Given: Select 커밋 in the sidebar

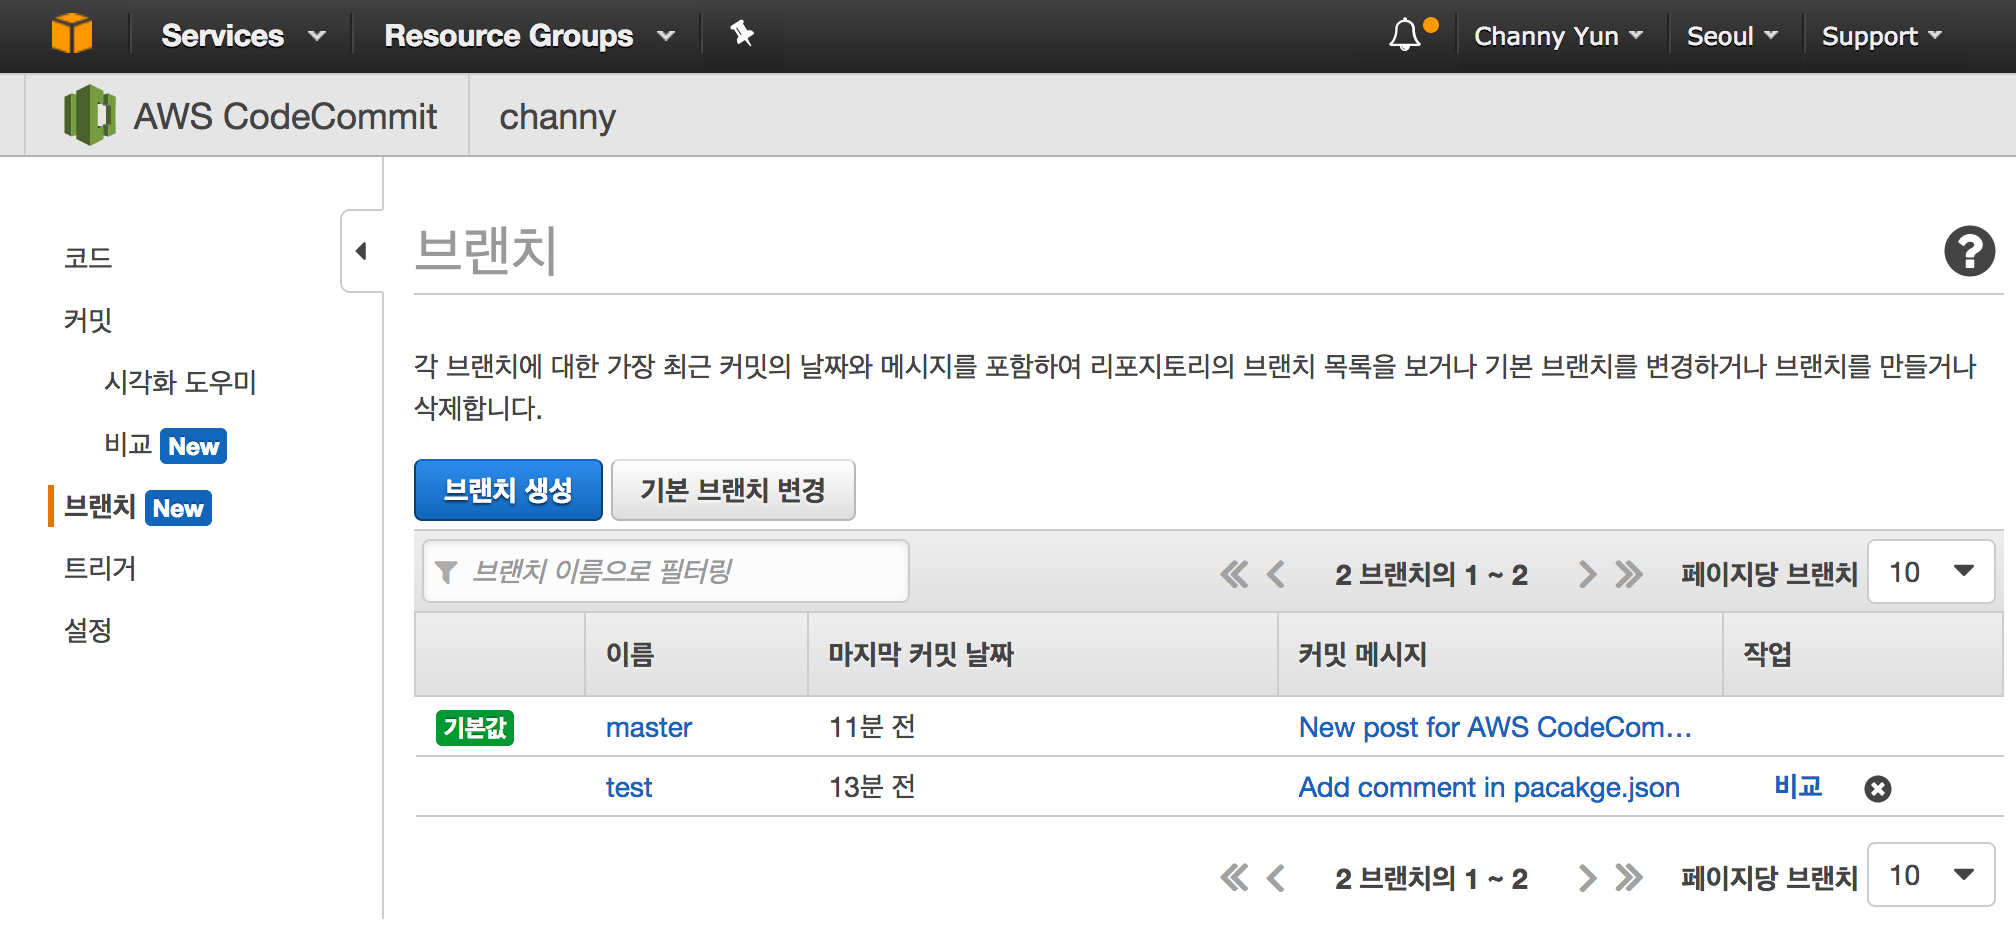Looking at the screenshot, I should (88, 320).
